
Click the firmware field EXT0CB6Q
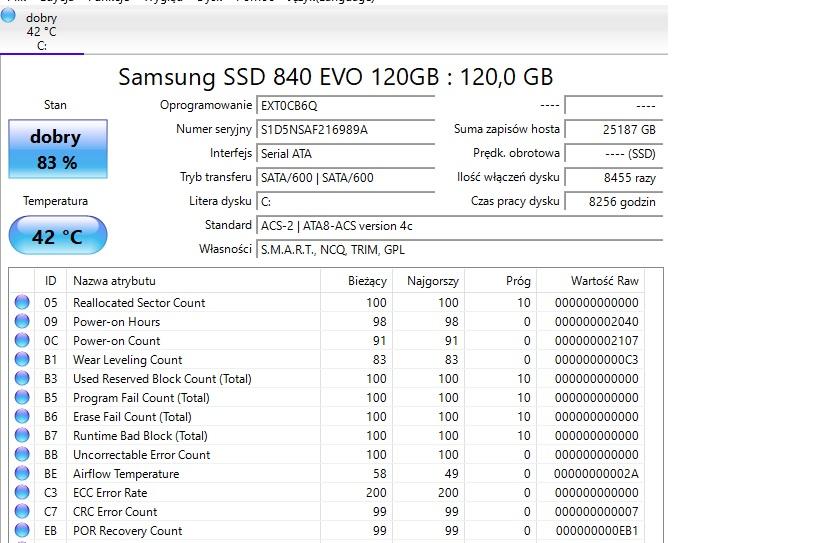346,106
